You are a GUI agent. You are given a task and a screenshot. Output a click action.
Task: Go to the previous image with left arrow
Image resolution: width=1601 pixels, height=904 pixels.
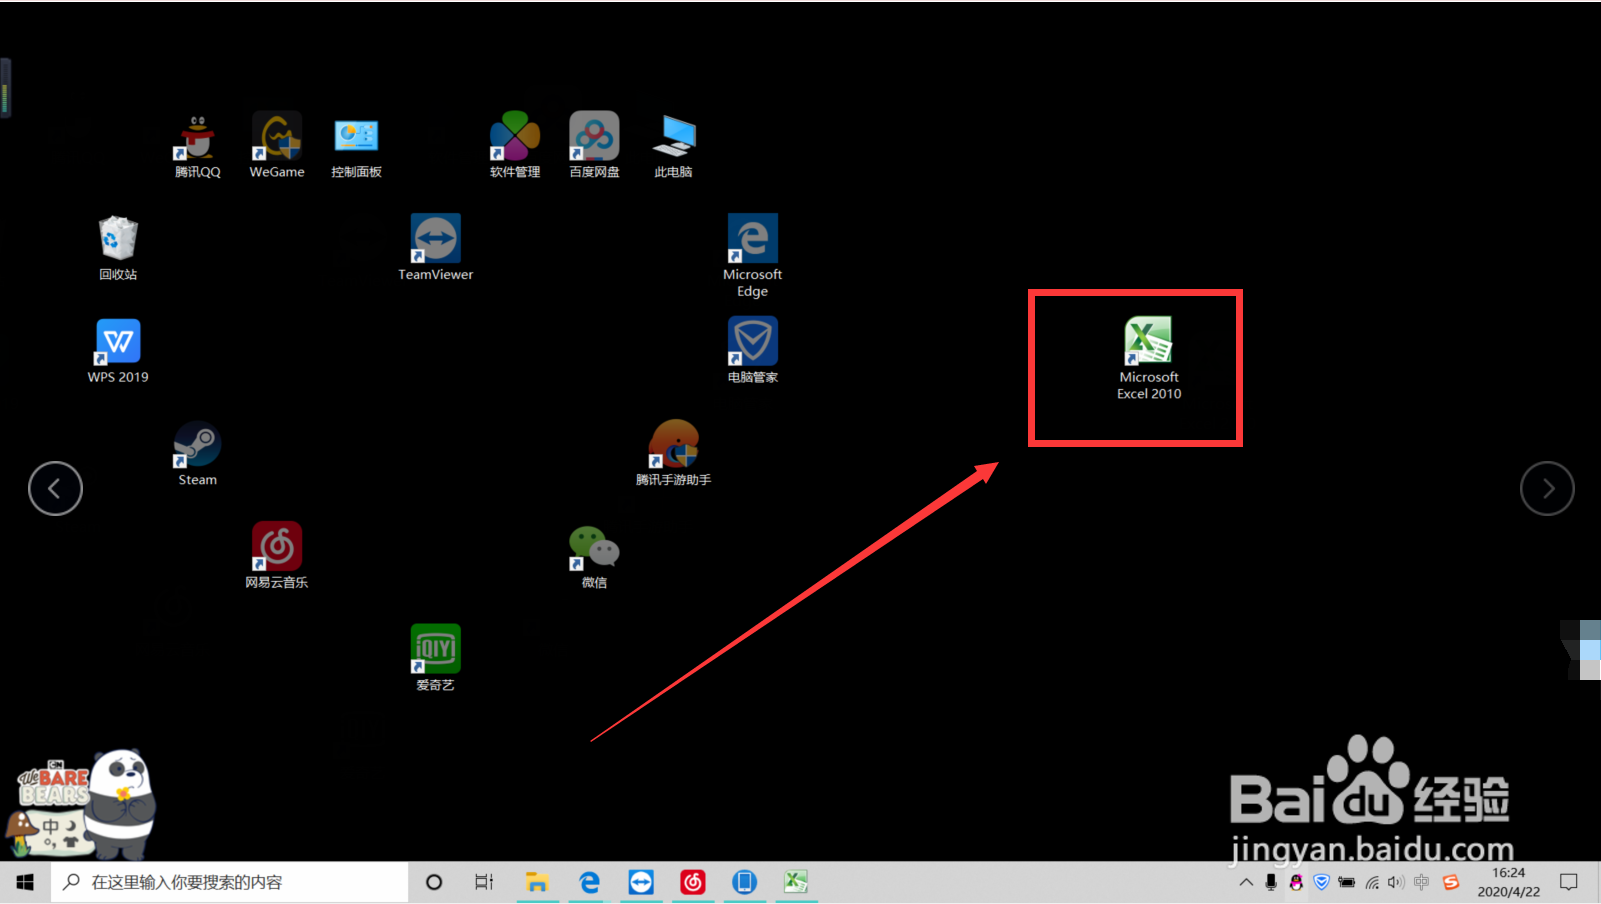[55, 488]
